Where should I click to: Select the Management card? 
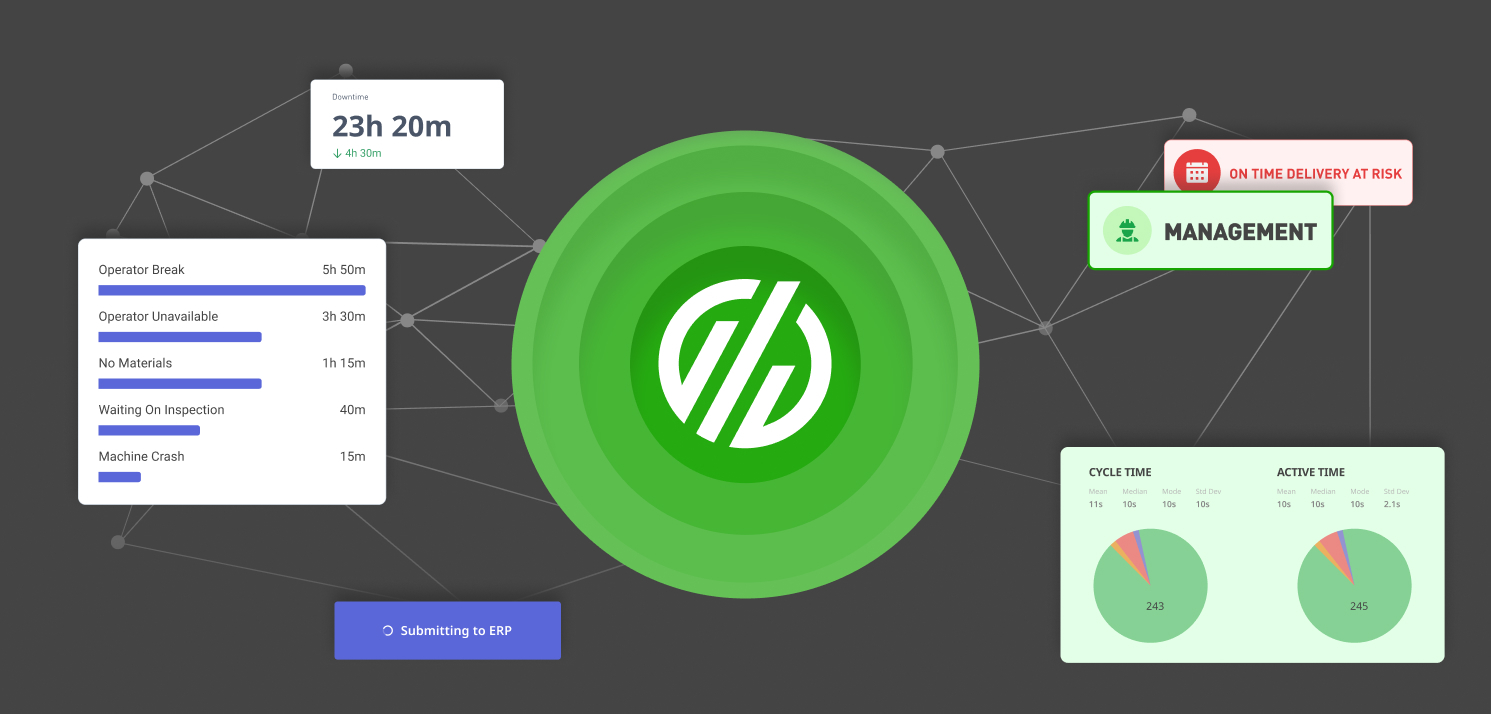1210,231
